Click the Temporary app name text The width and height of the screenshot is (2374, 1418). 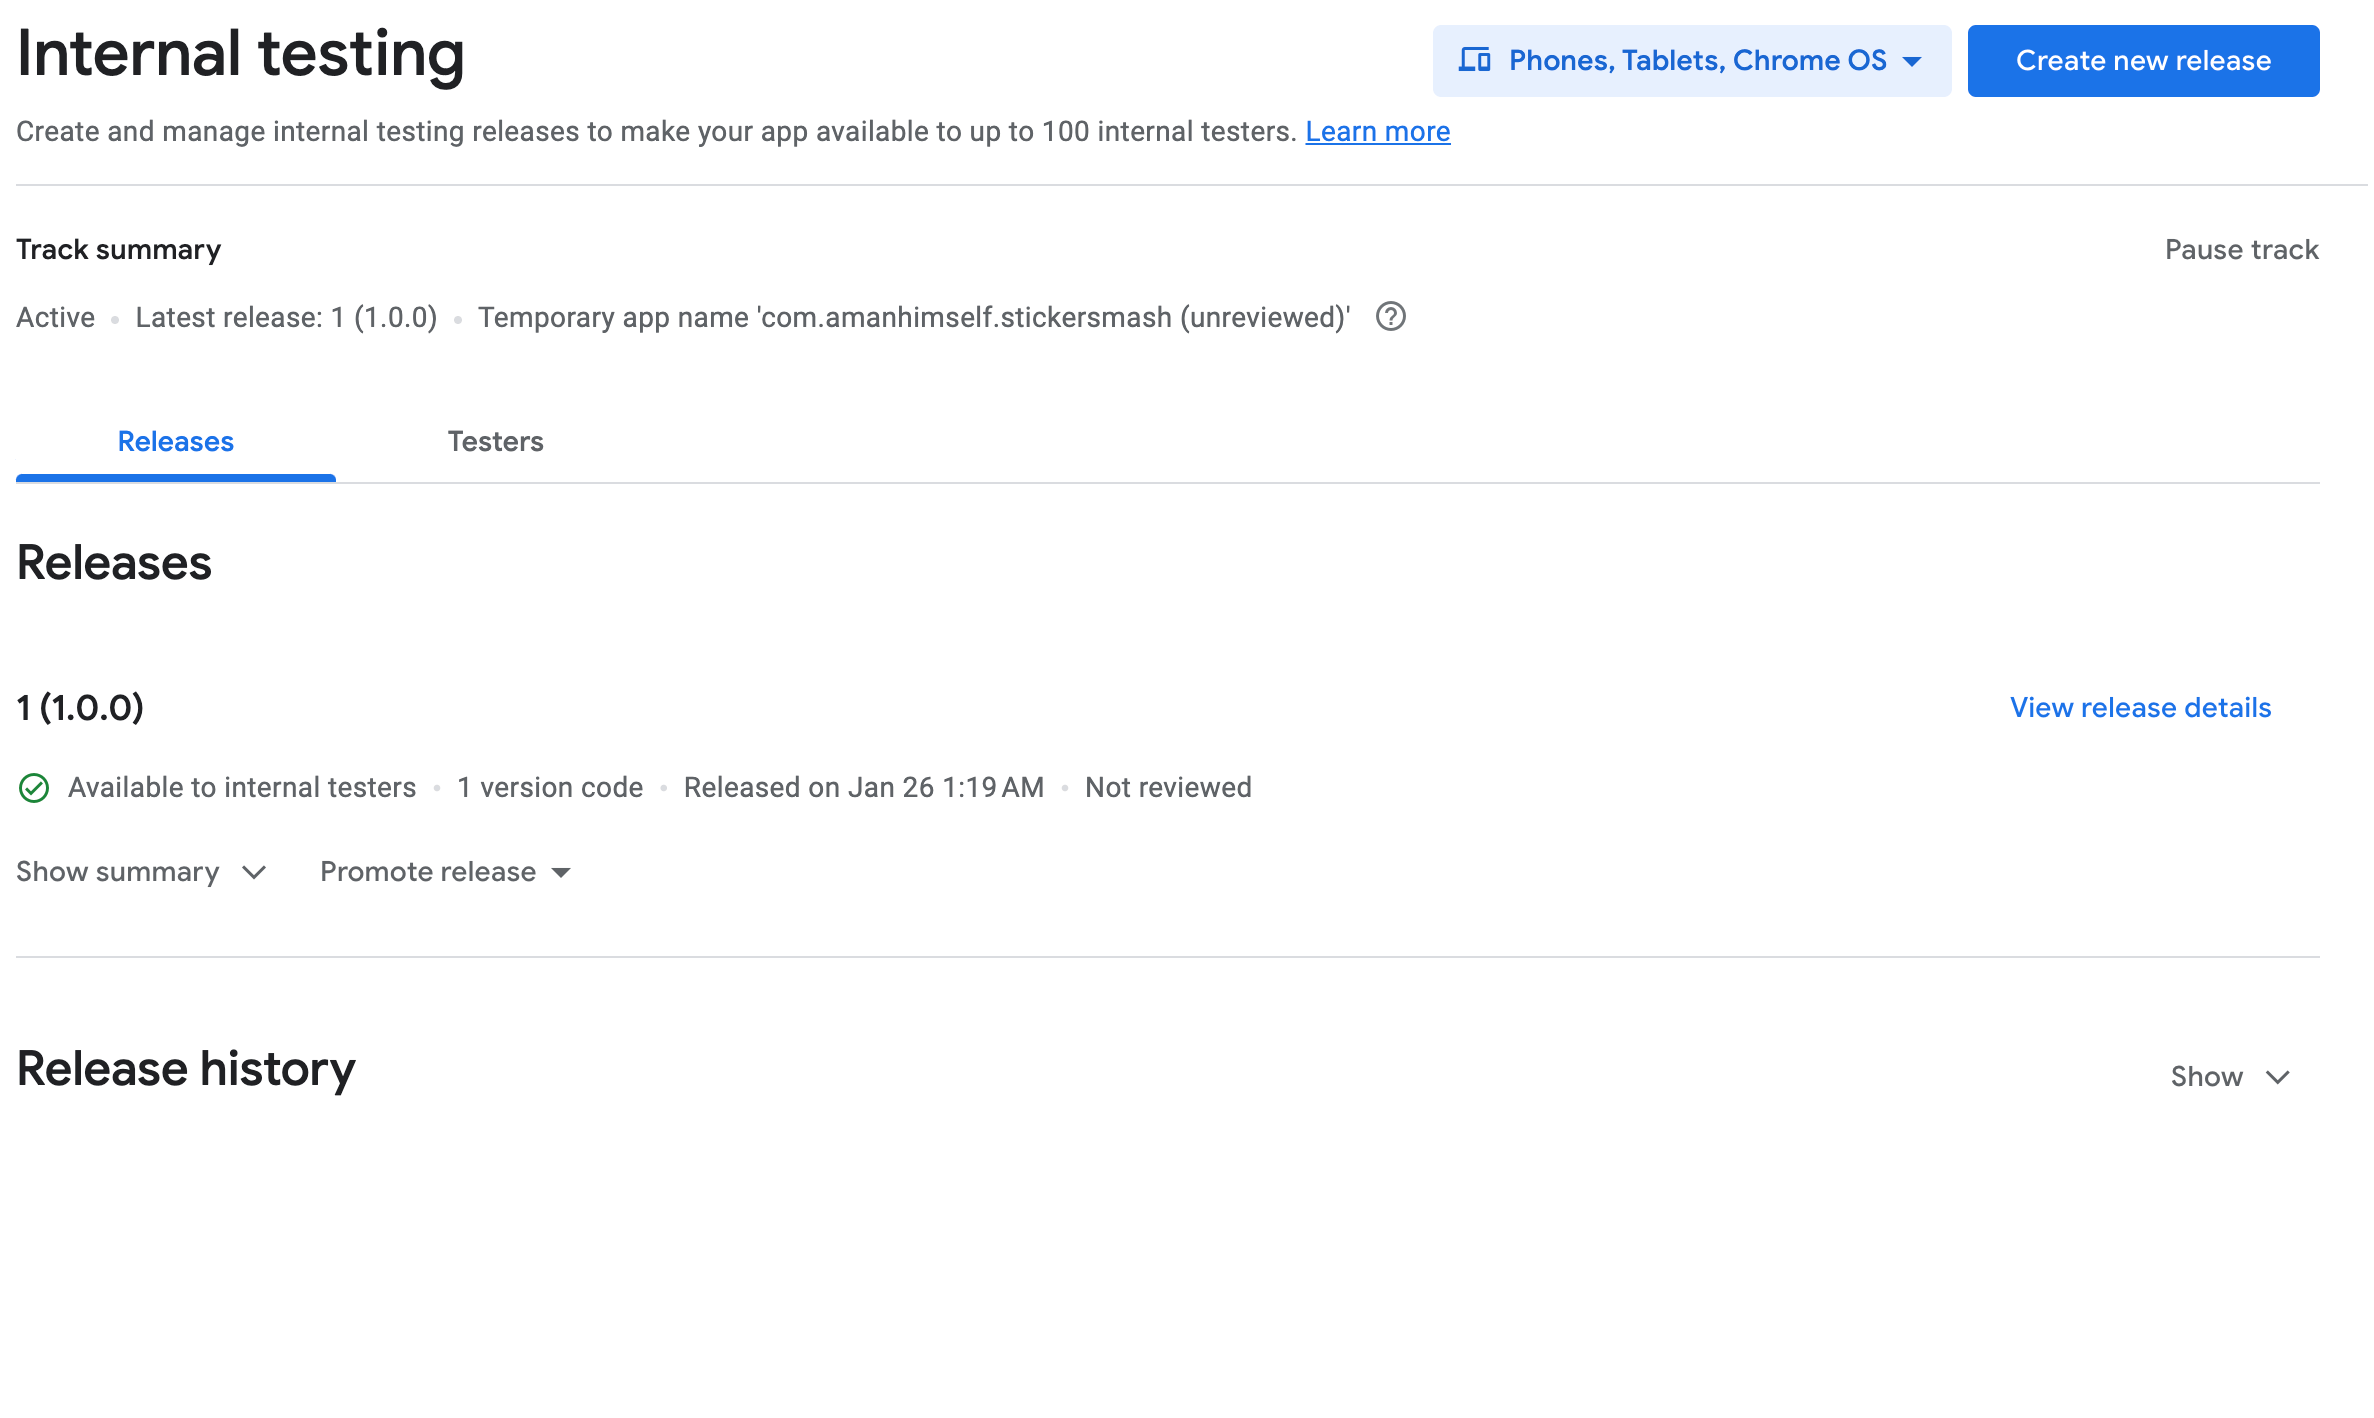913,318
